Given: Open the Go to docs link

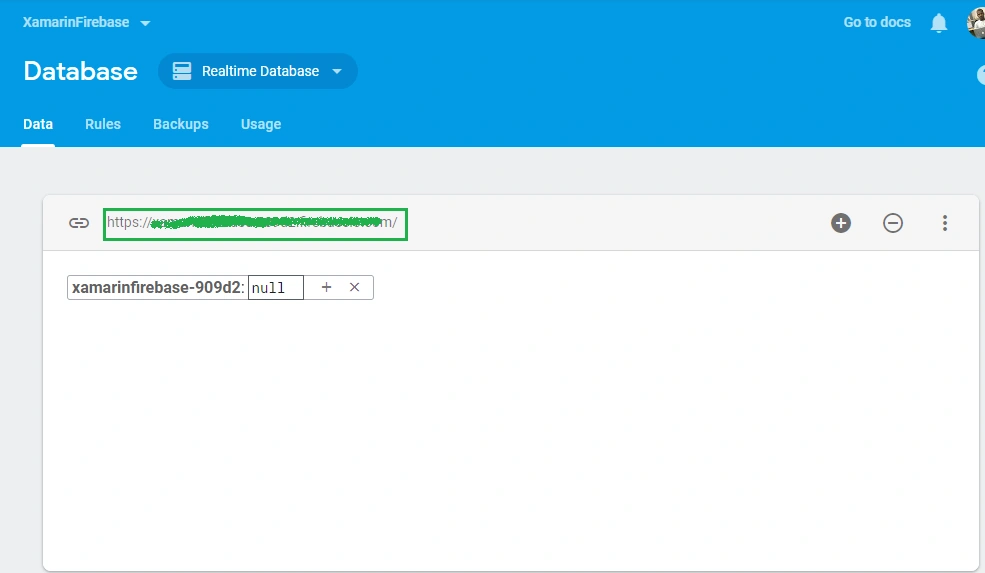Looking at the screenshot, I should point(876,23).
